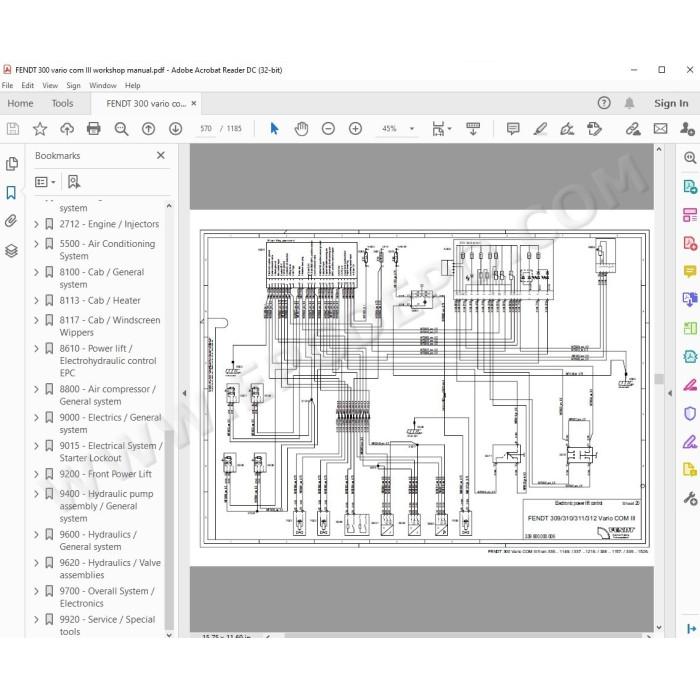Screen dimensions: 700x700
Task: Click the Print file icon
Action: click(x=93, y=129)
